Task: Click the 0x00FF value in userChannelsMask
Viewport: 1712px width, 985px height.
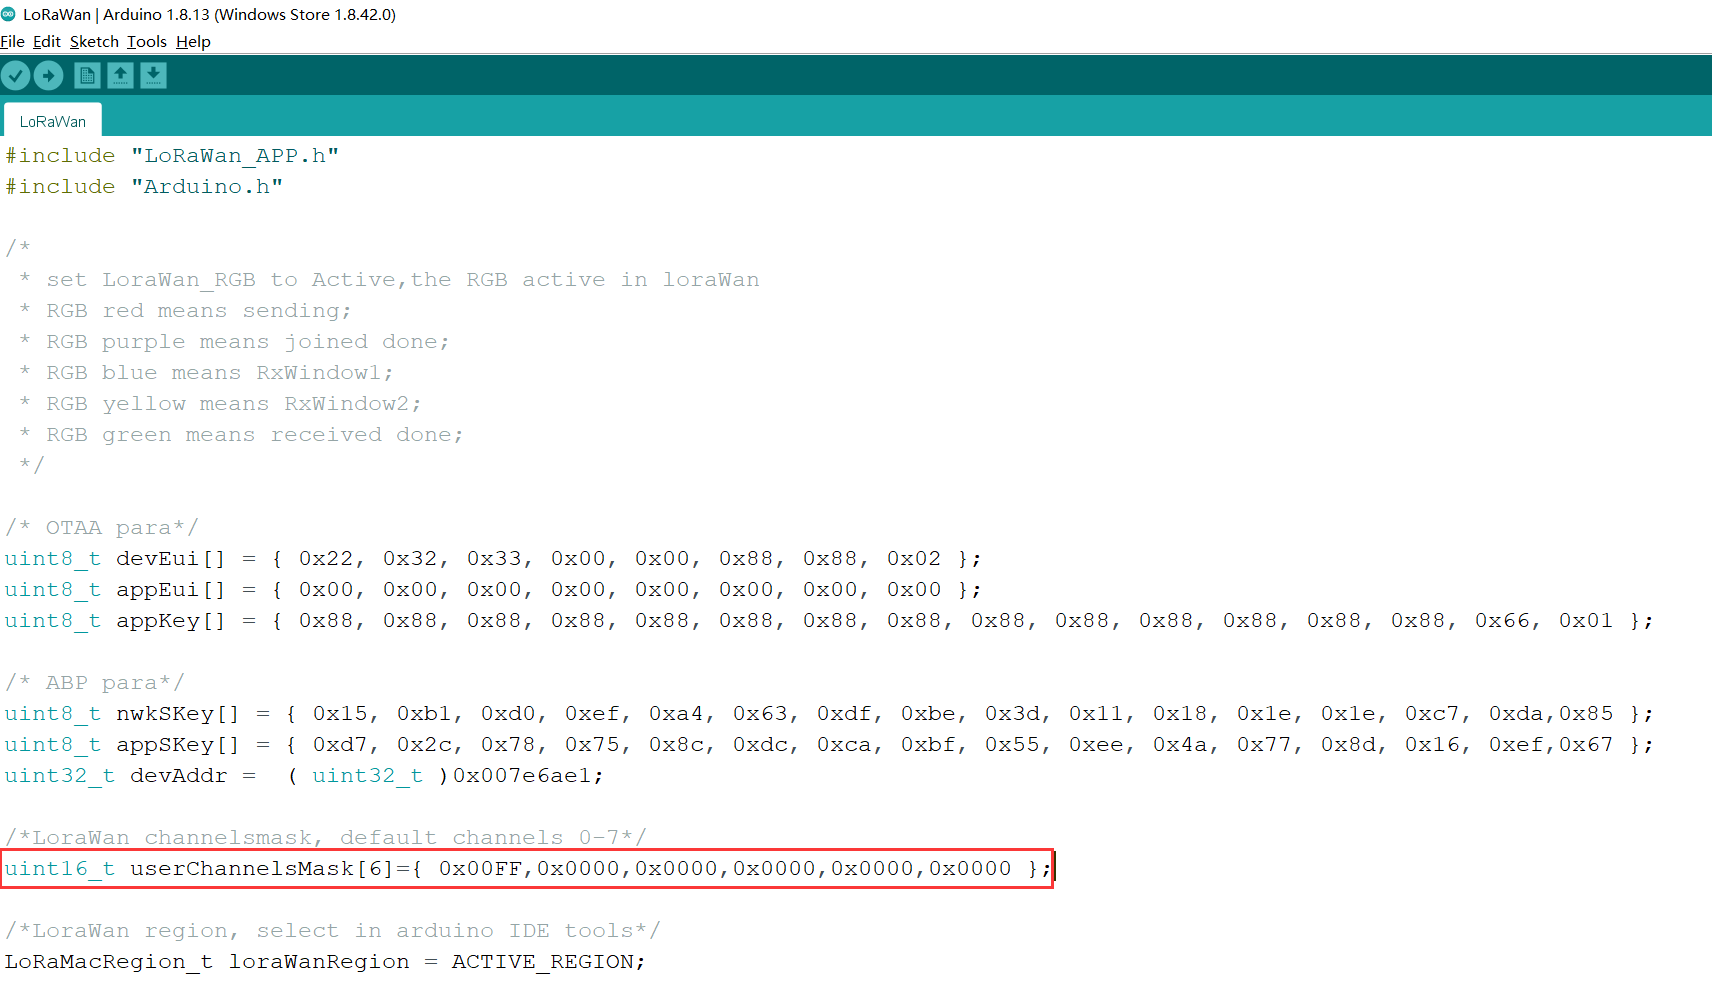Action: click(480, 869)
